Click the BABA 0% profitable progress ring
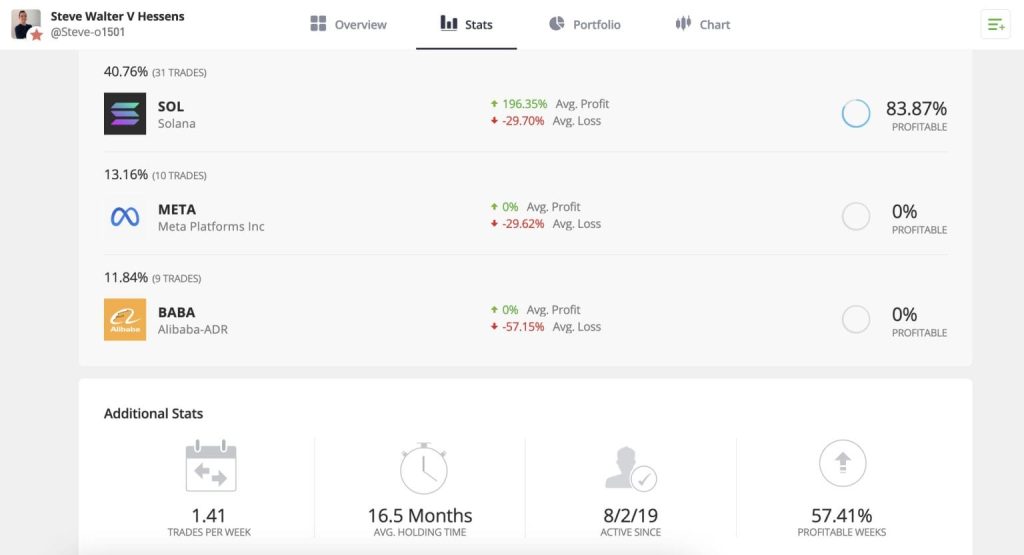 (856, 320)
